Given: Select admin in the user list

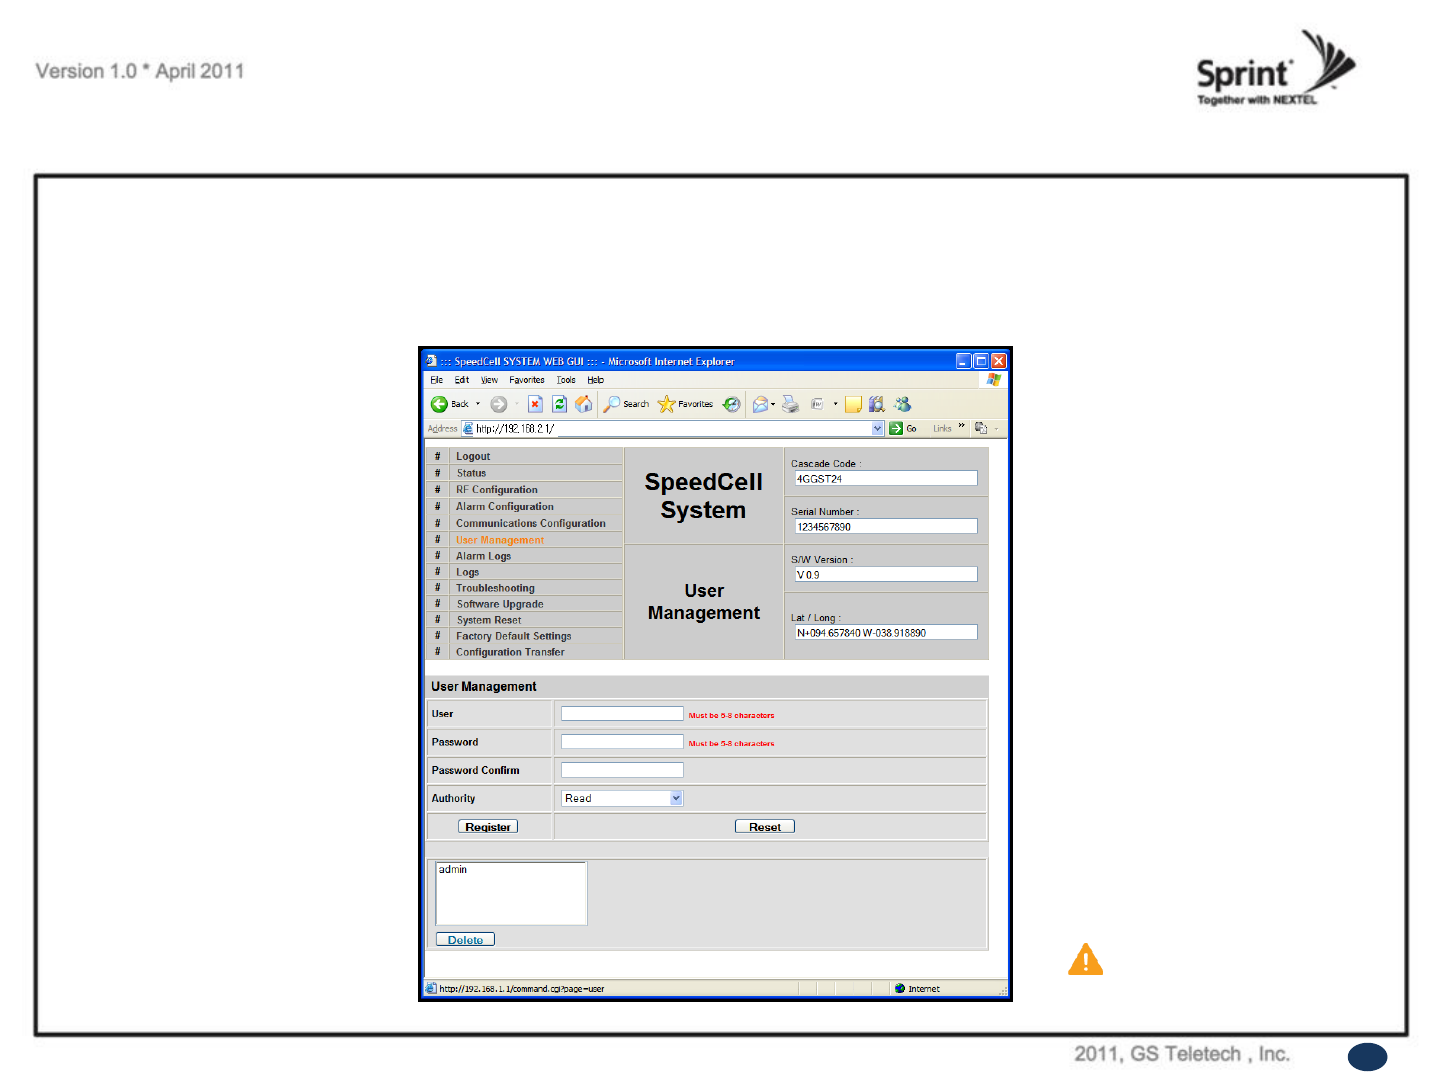Looking at the screenshot, I should pos(453,870).
